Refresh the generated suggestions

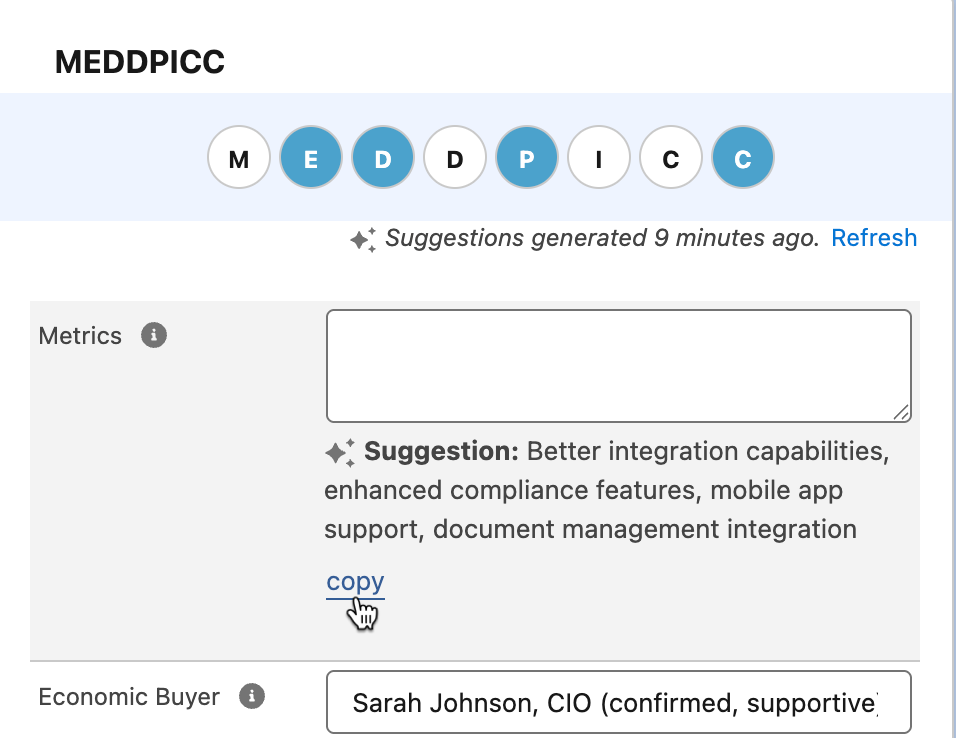click(x=874, y=238)
